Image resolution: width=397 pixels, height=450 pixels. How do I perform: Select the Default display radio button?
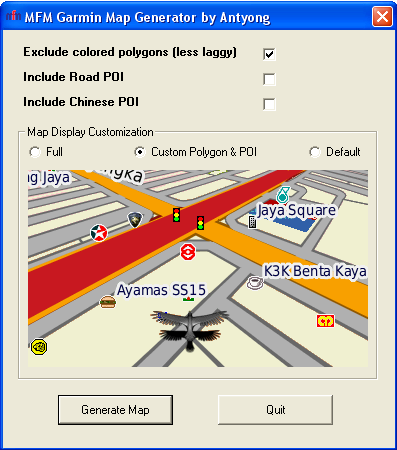tap(315, 152)
